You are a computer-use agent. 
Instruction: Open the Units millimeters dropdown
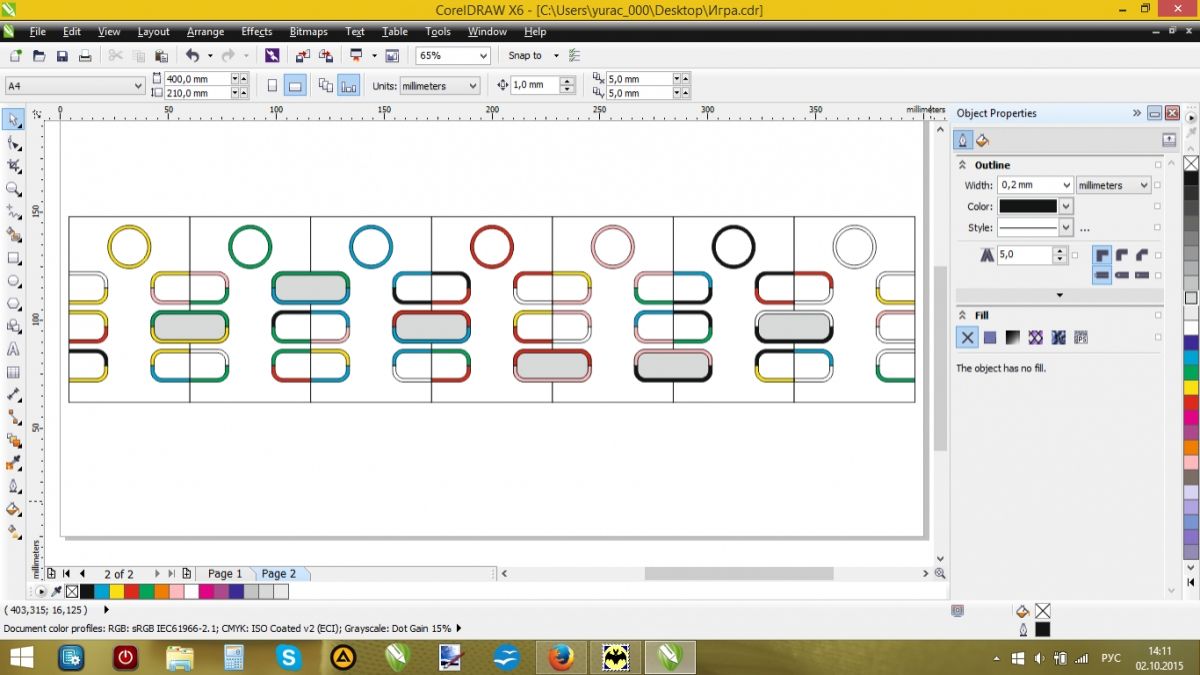pyautogui.click(x=472, y=86)
